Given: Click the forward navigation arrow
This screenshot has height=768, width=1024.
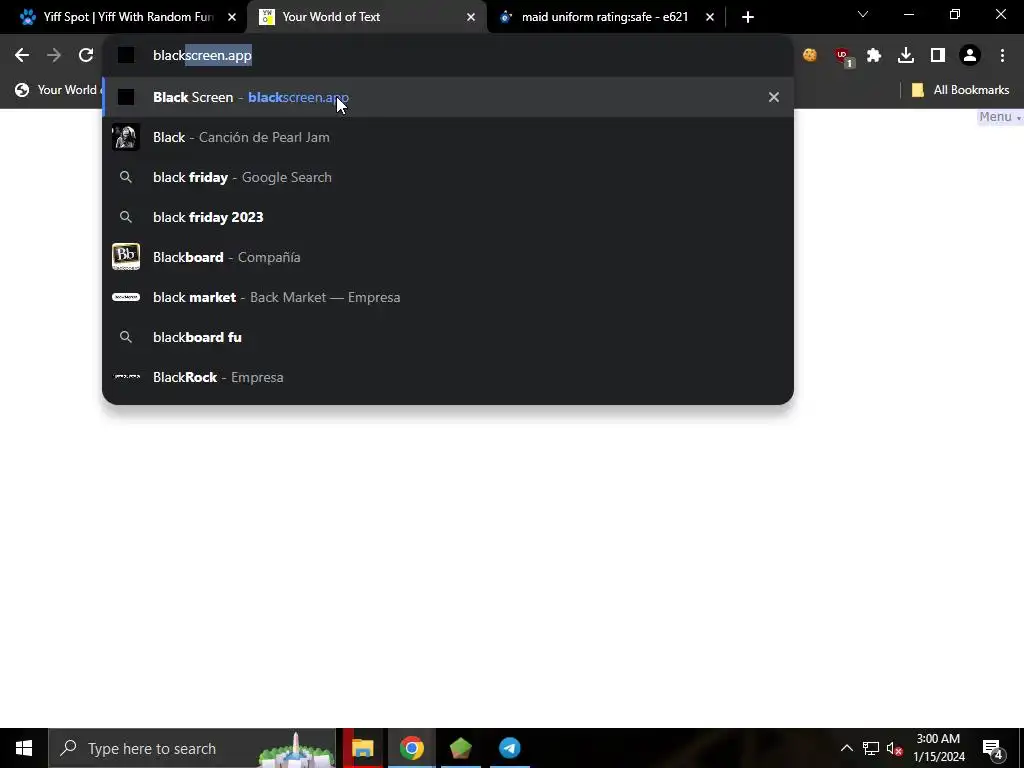Looking at the screenshot, I should pos(54,56).
